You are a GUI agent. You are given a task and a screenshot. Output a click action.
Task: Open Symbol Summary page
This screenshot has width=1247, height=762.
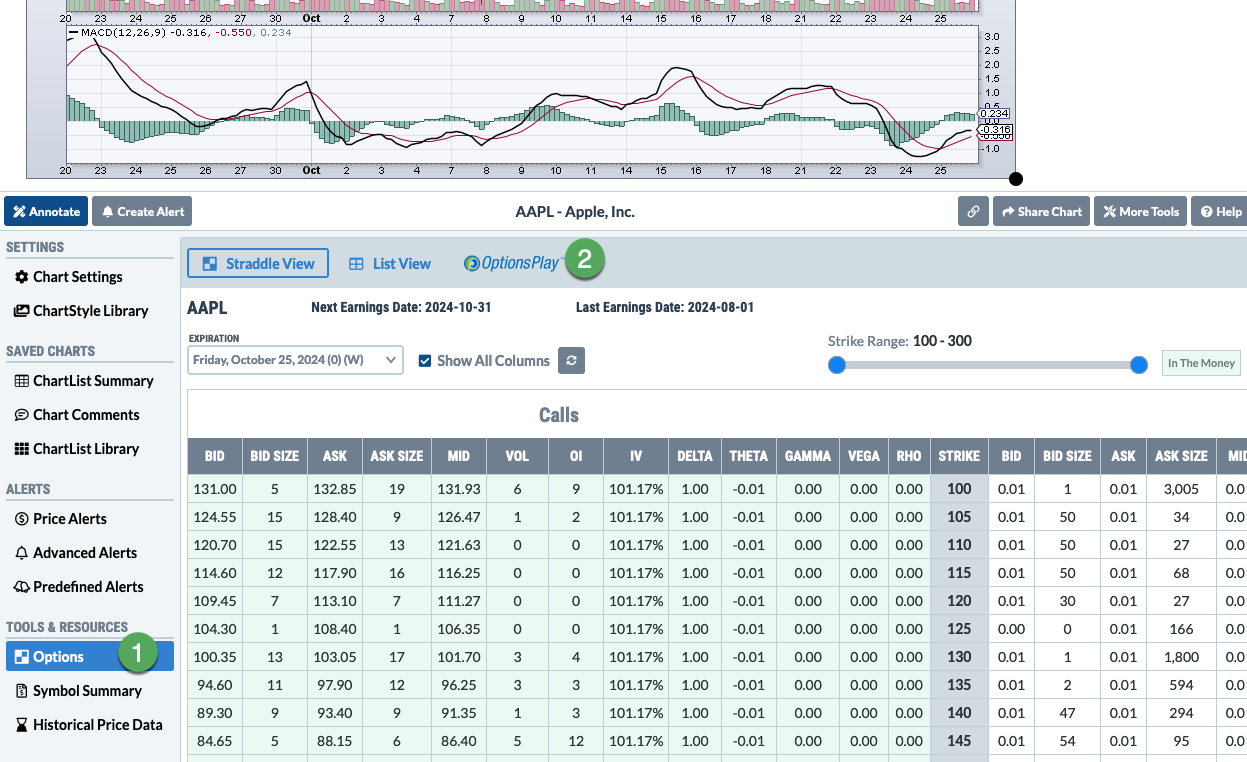click(x=87, y=691)
